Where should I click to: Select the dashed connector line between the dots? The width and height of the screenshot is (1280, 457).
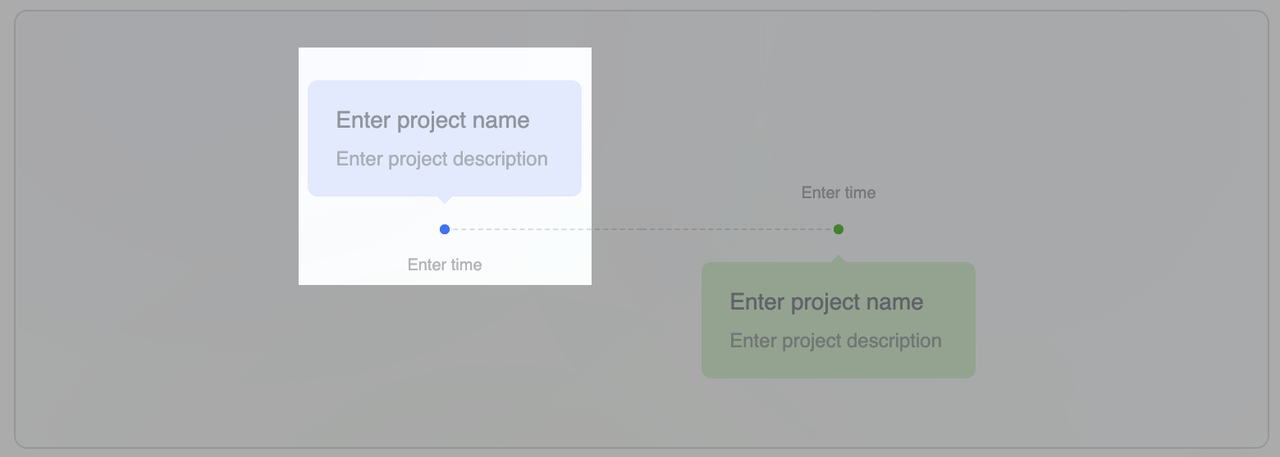click(640, 229)
